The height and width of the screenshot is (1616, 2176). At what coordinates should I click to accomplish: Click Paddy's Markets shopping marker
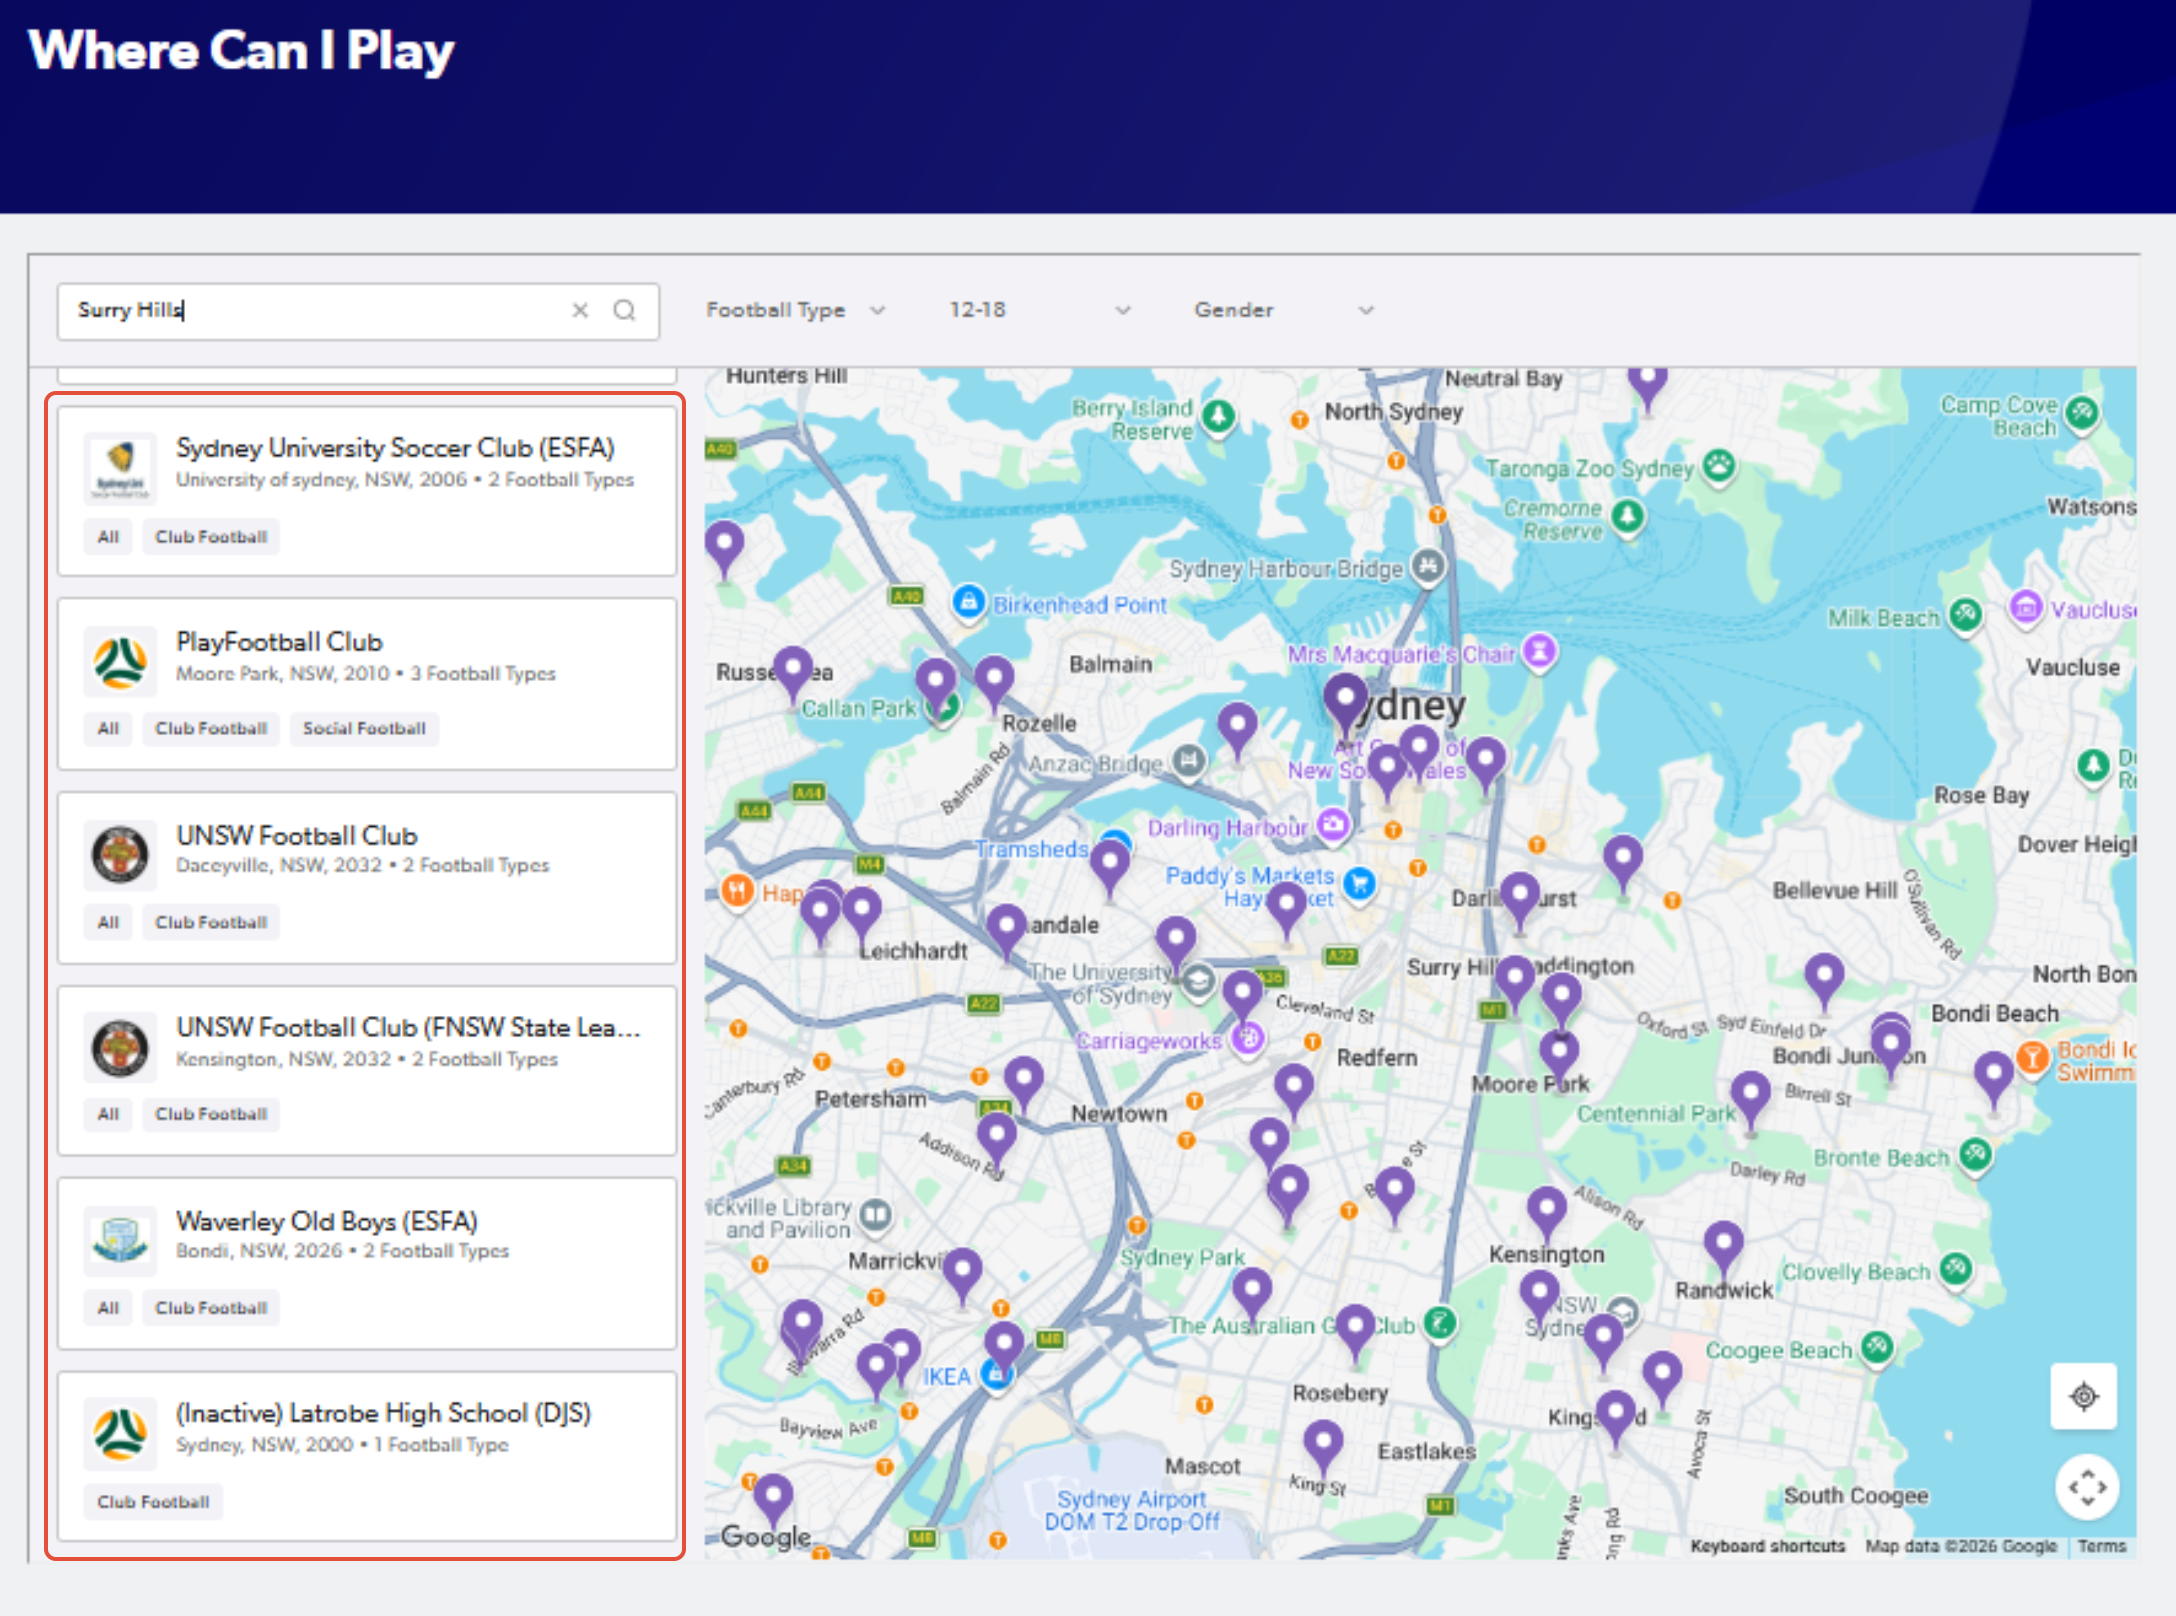click(1360, 883)
